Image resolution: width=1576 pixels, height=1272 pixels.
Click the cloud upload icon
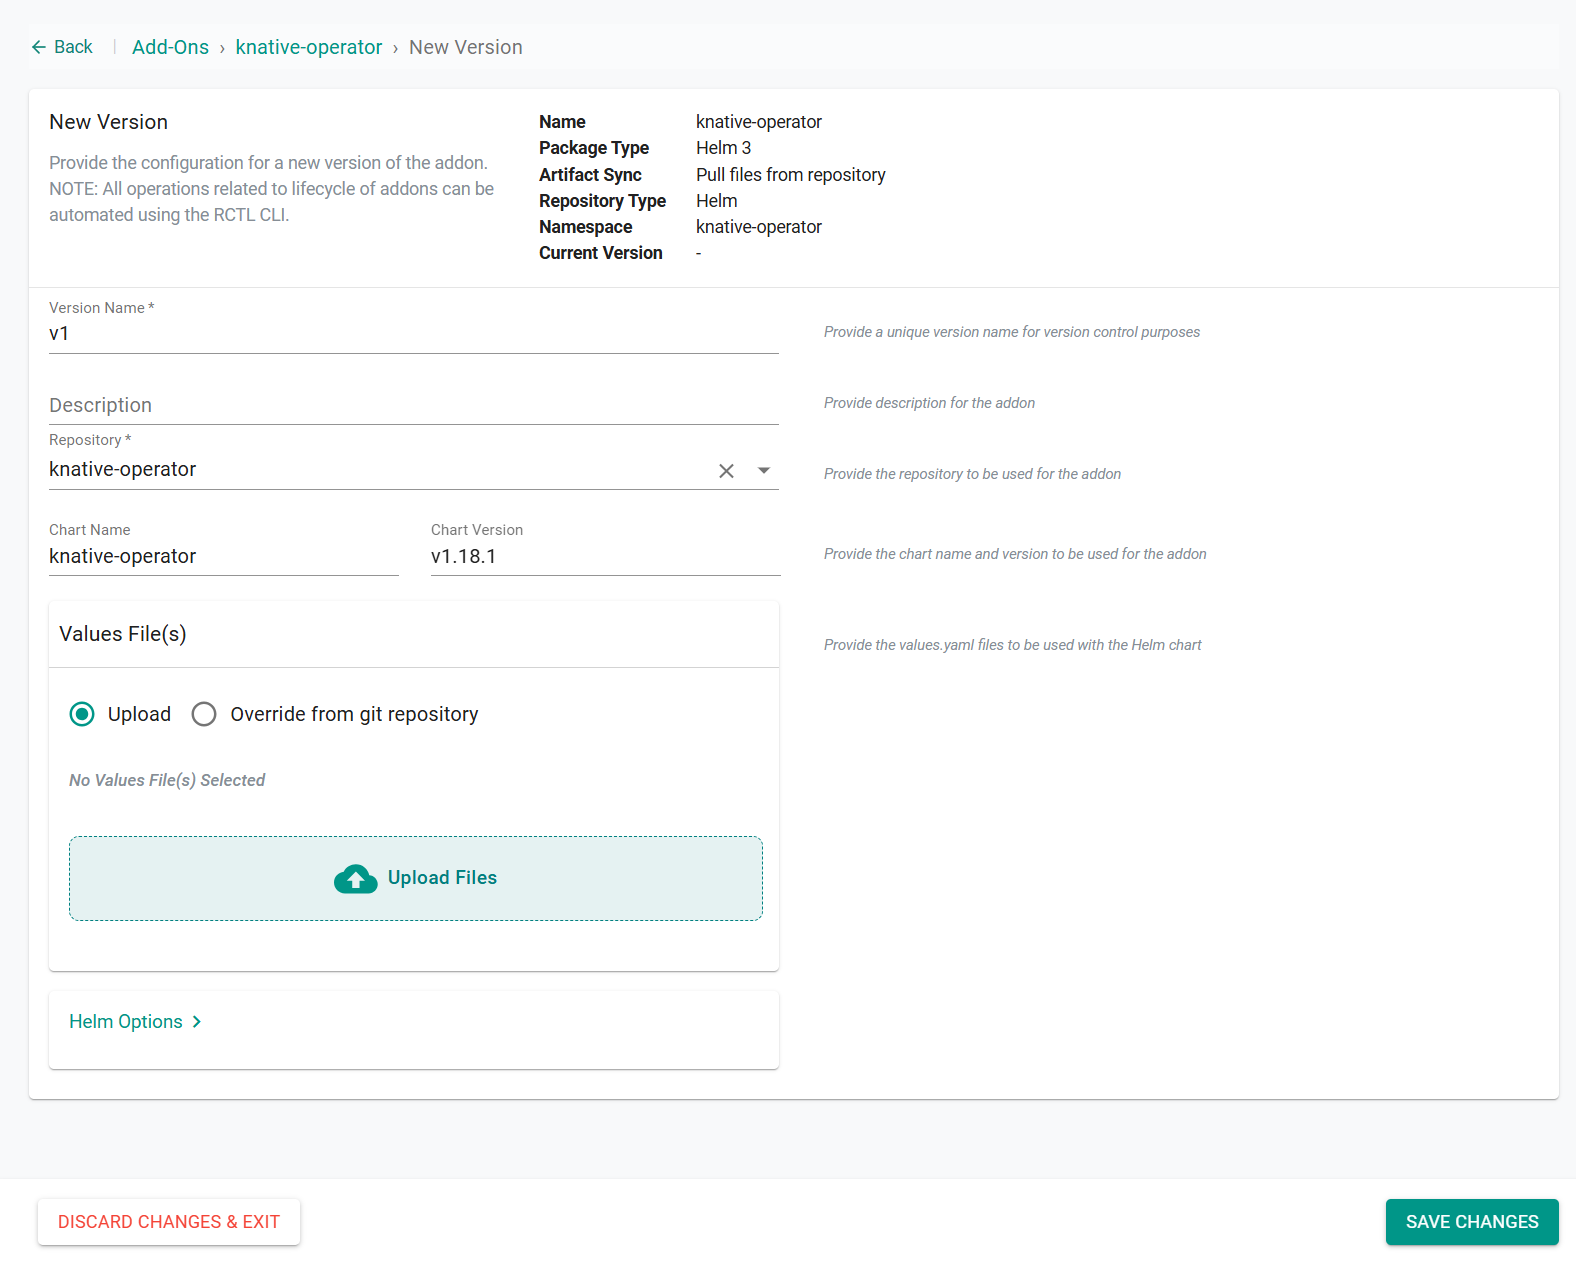click(355, 878)
